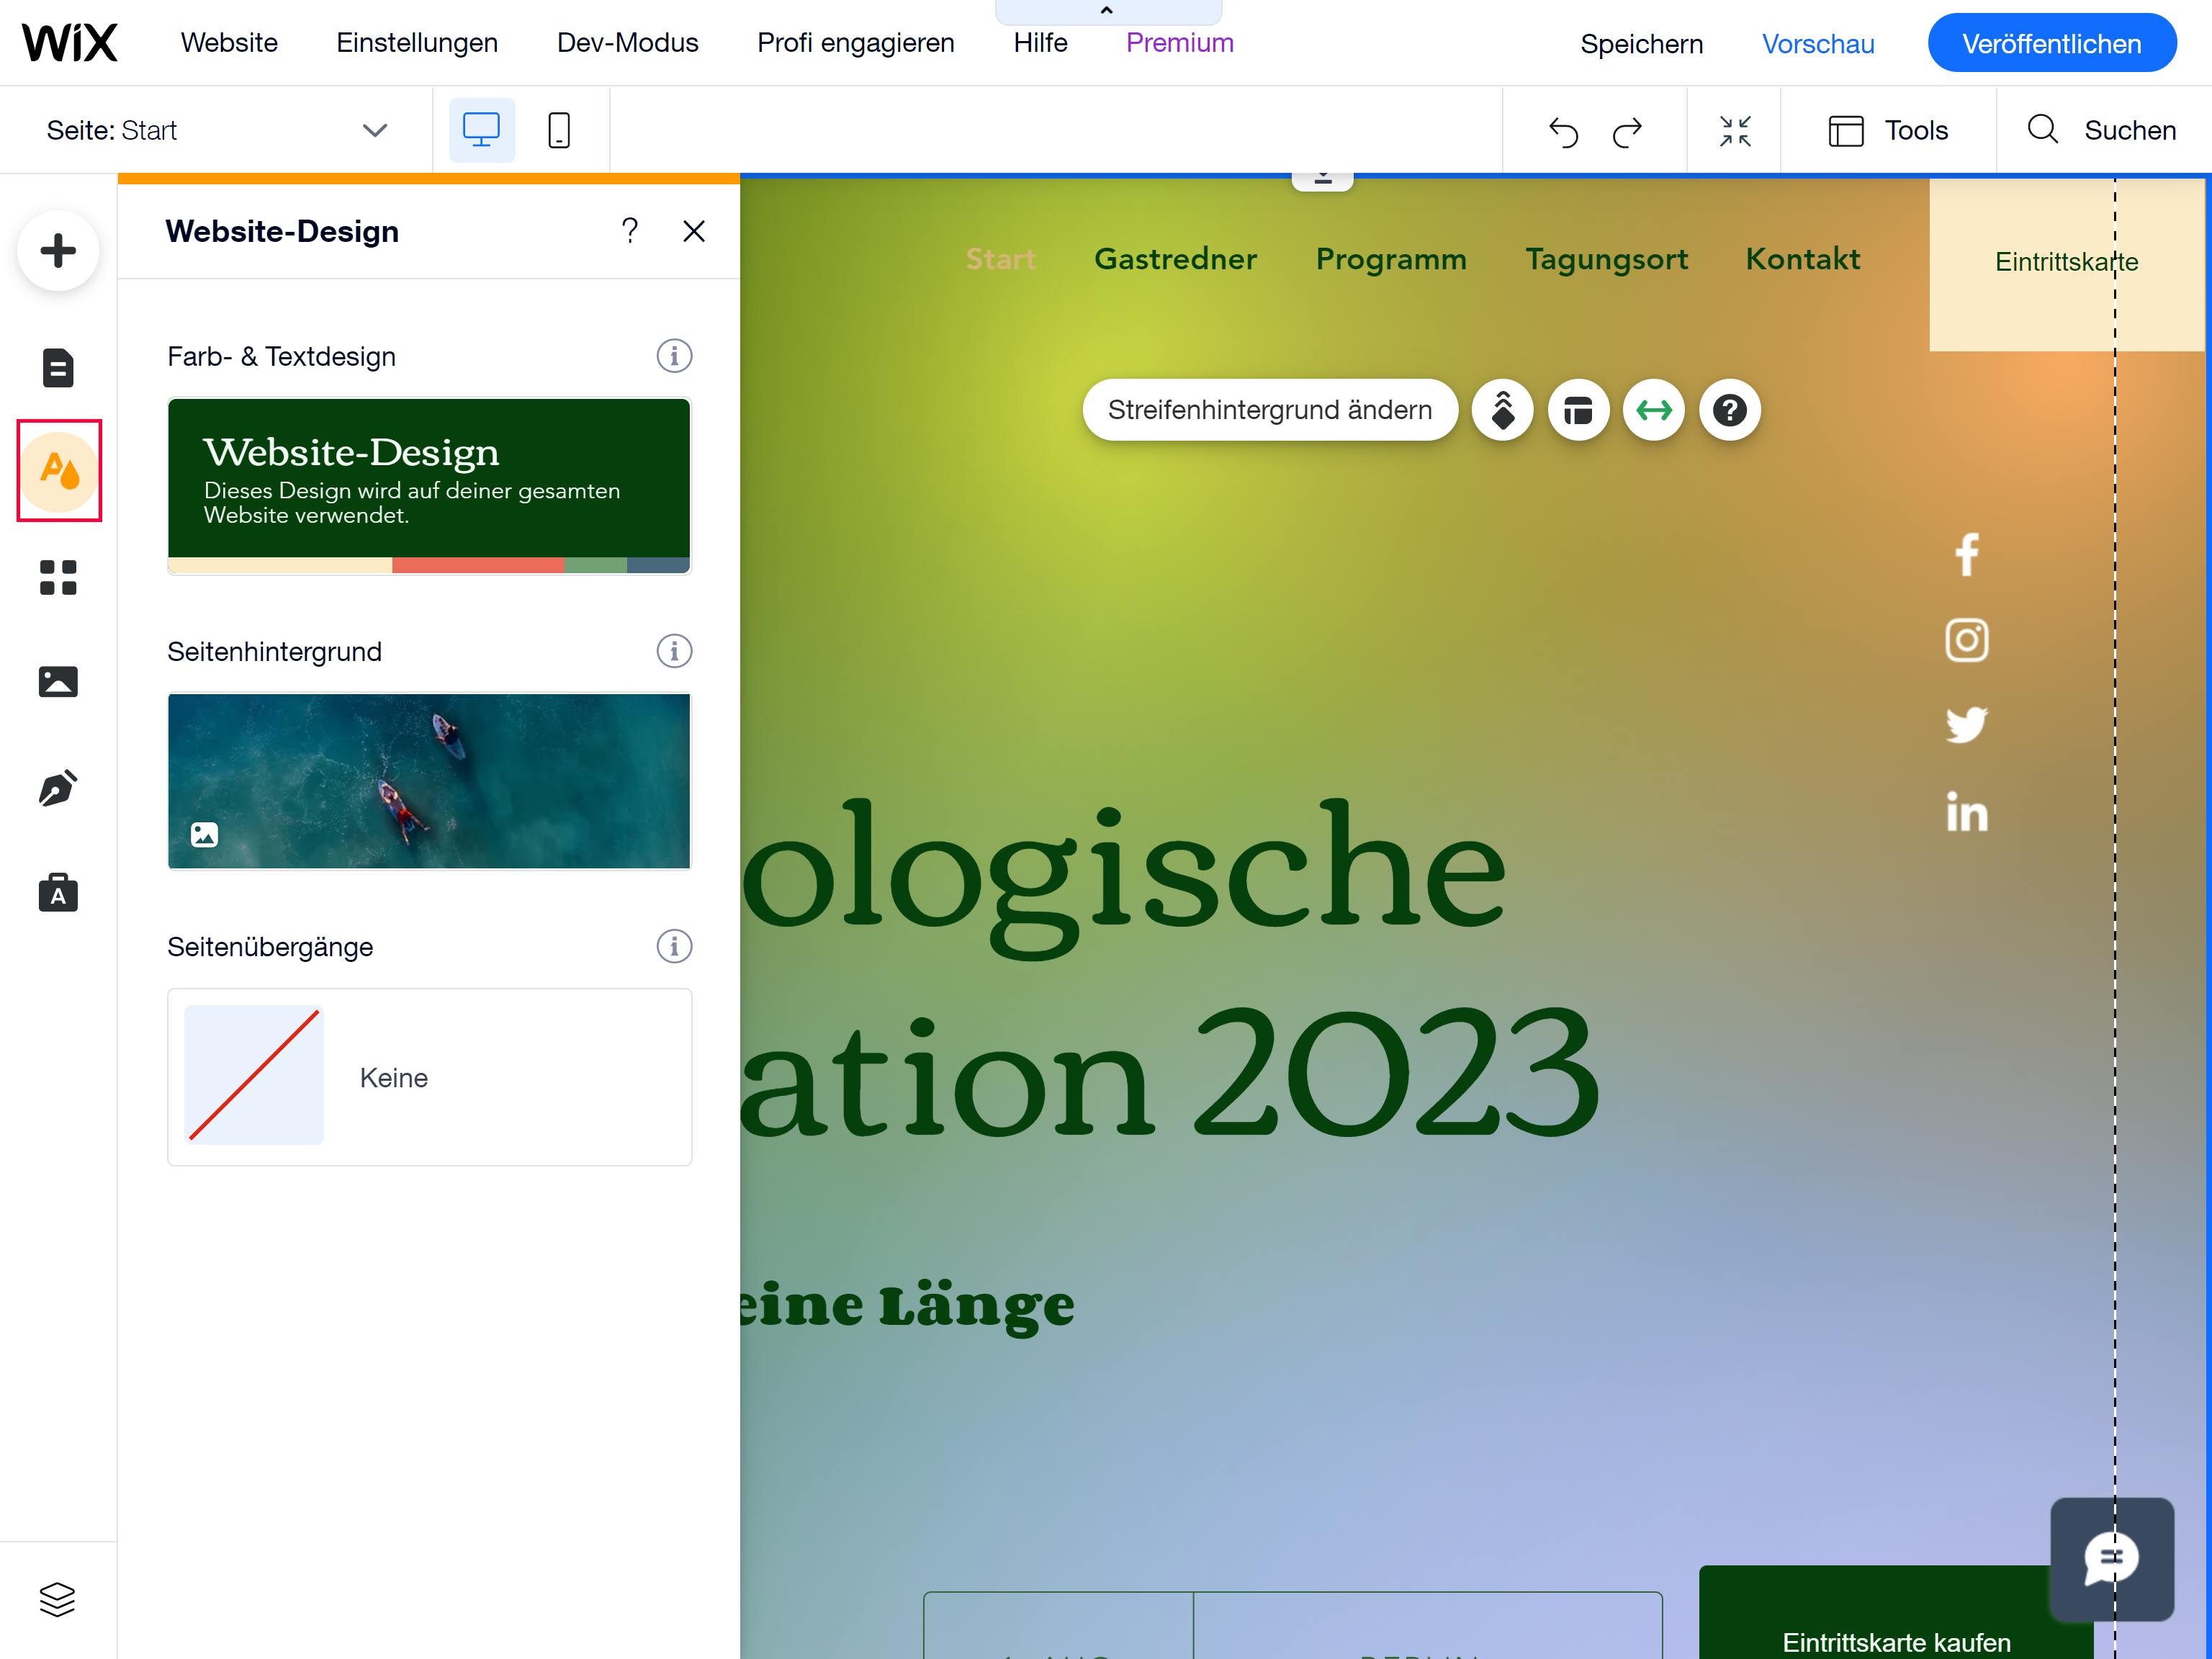Click the Seitenhintergrund image thumbnail
This screenshot has height=1659, width=2212.
[x=429, y=780]
